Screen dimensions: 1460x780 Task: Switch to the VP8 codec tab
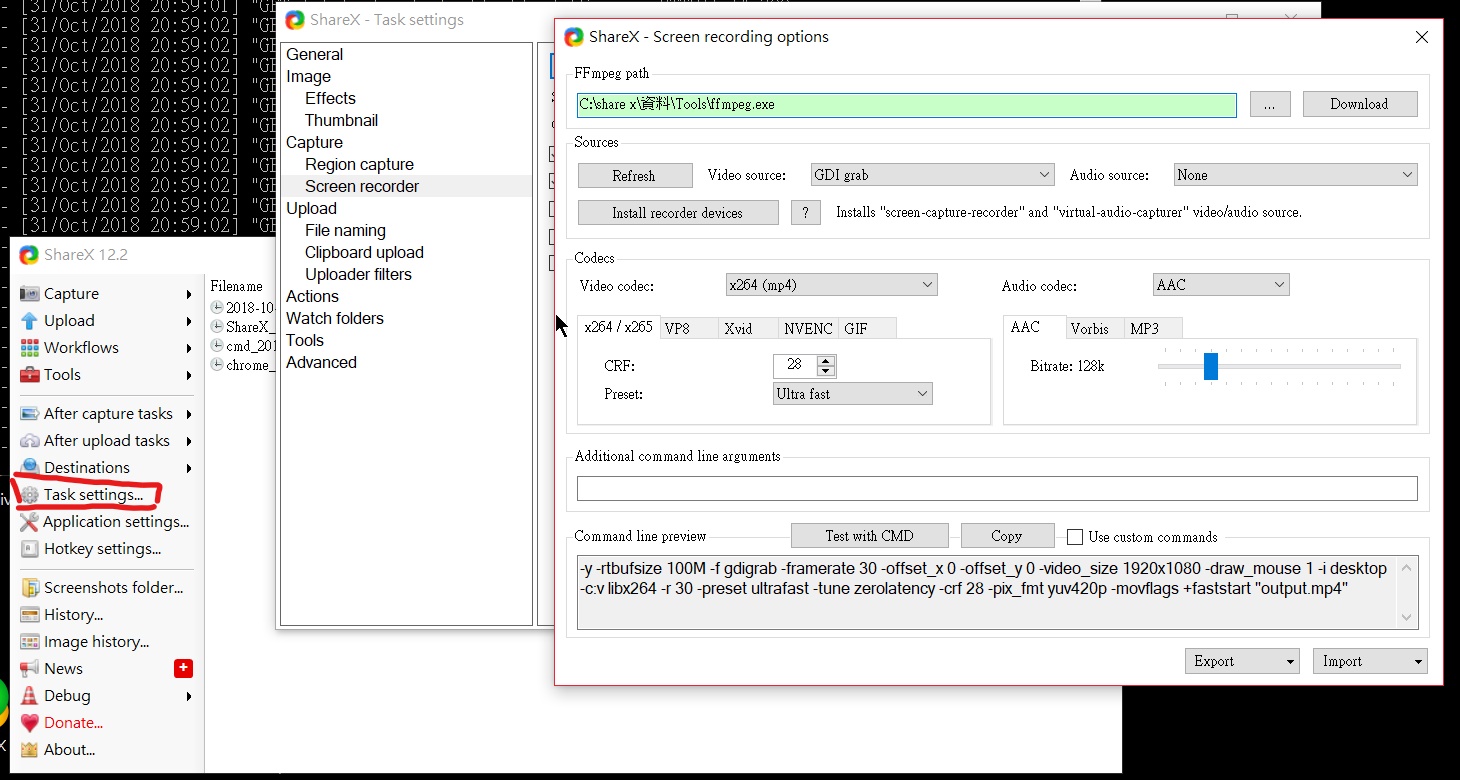[689, 328]
